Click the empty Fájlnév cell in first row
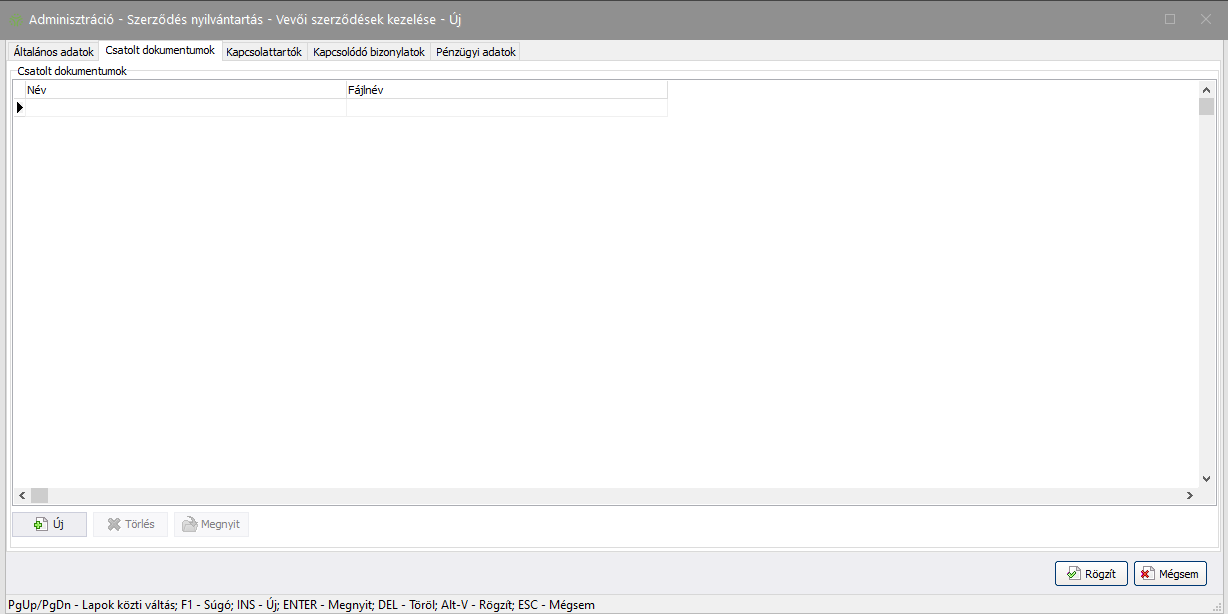Screen dimensions: 1228x614 pyautogui.click(x=506, y=107)
